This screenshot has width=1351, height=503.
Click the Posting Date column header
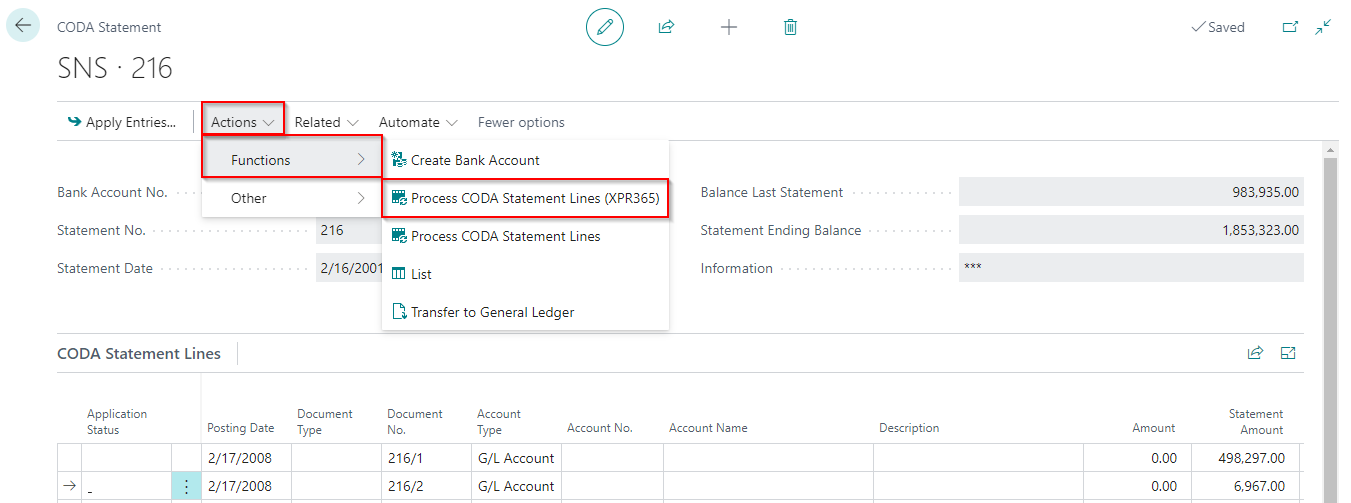(240, 428)
